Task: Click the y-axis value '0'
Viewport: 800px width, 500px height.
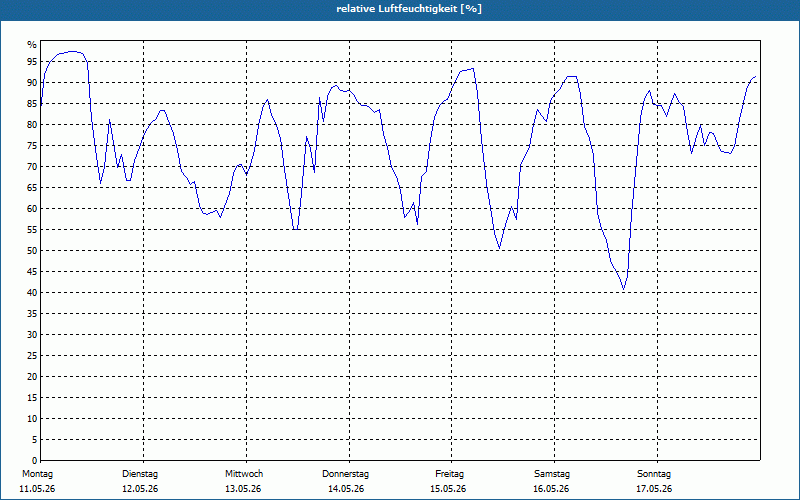Action: pos(34,461)
